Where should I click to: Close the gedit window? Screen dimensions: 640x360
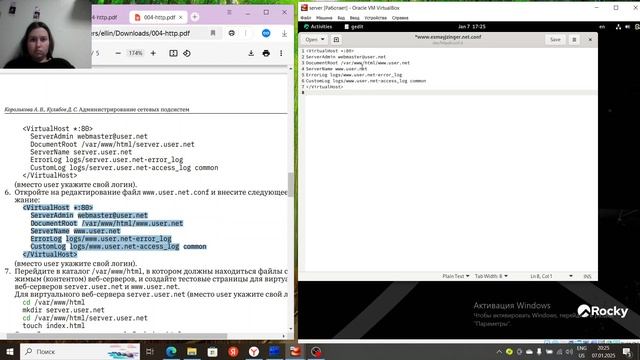[x=590, y=40]
